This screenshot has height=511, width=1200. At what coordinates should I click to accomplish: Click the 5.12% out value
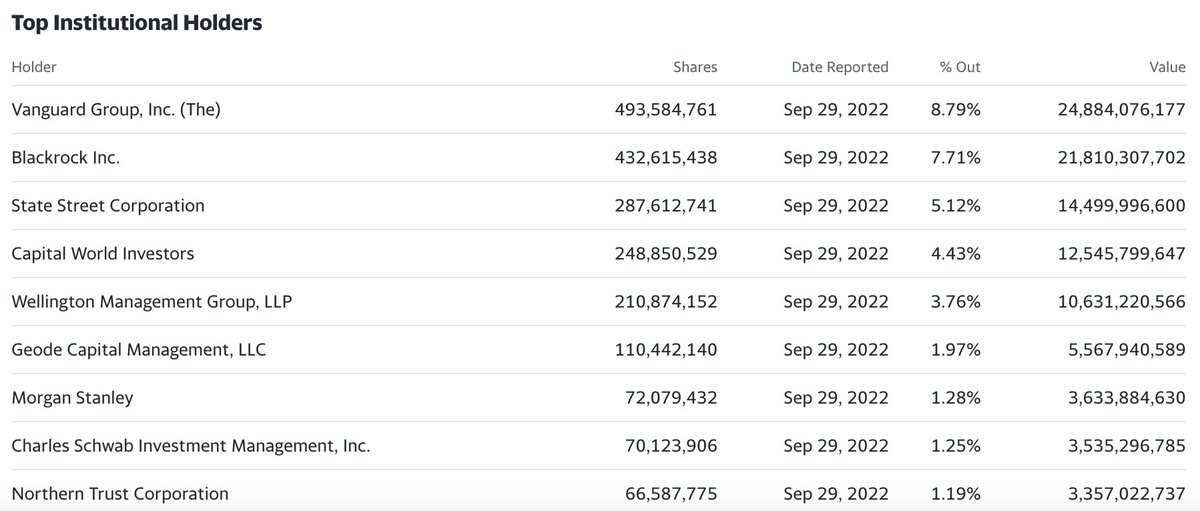(x=955, y=206)
